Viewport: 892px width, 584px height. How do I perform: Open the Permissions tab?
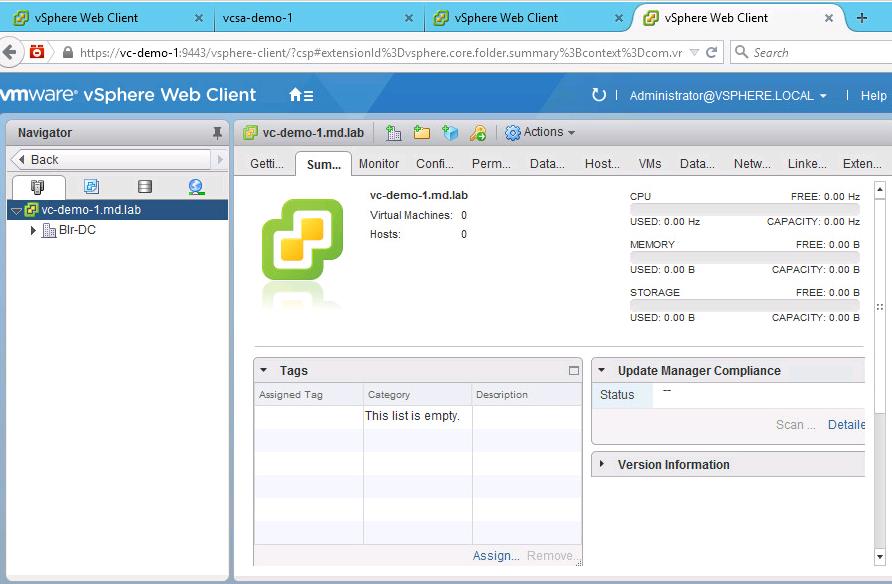(491, 164)
